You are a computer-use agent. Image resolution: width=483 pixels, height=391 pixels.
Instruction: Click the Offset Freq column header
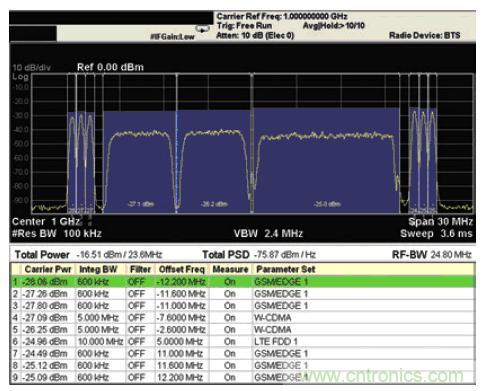pos(182,269)
